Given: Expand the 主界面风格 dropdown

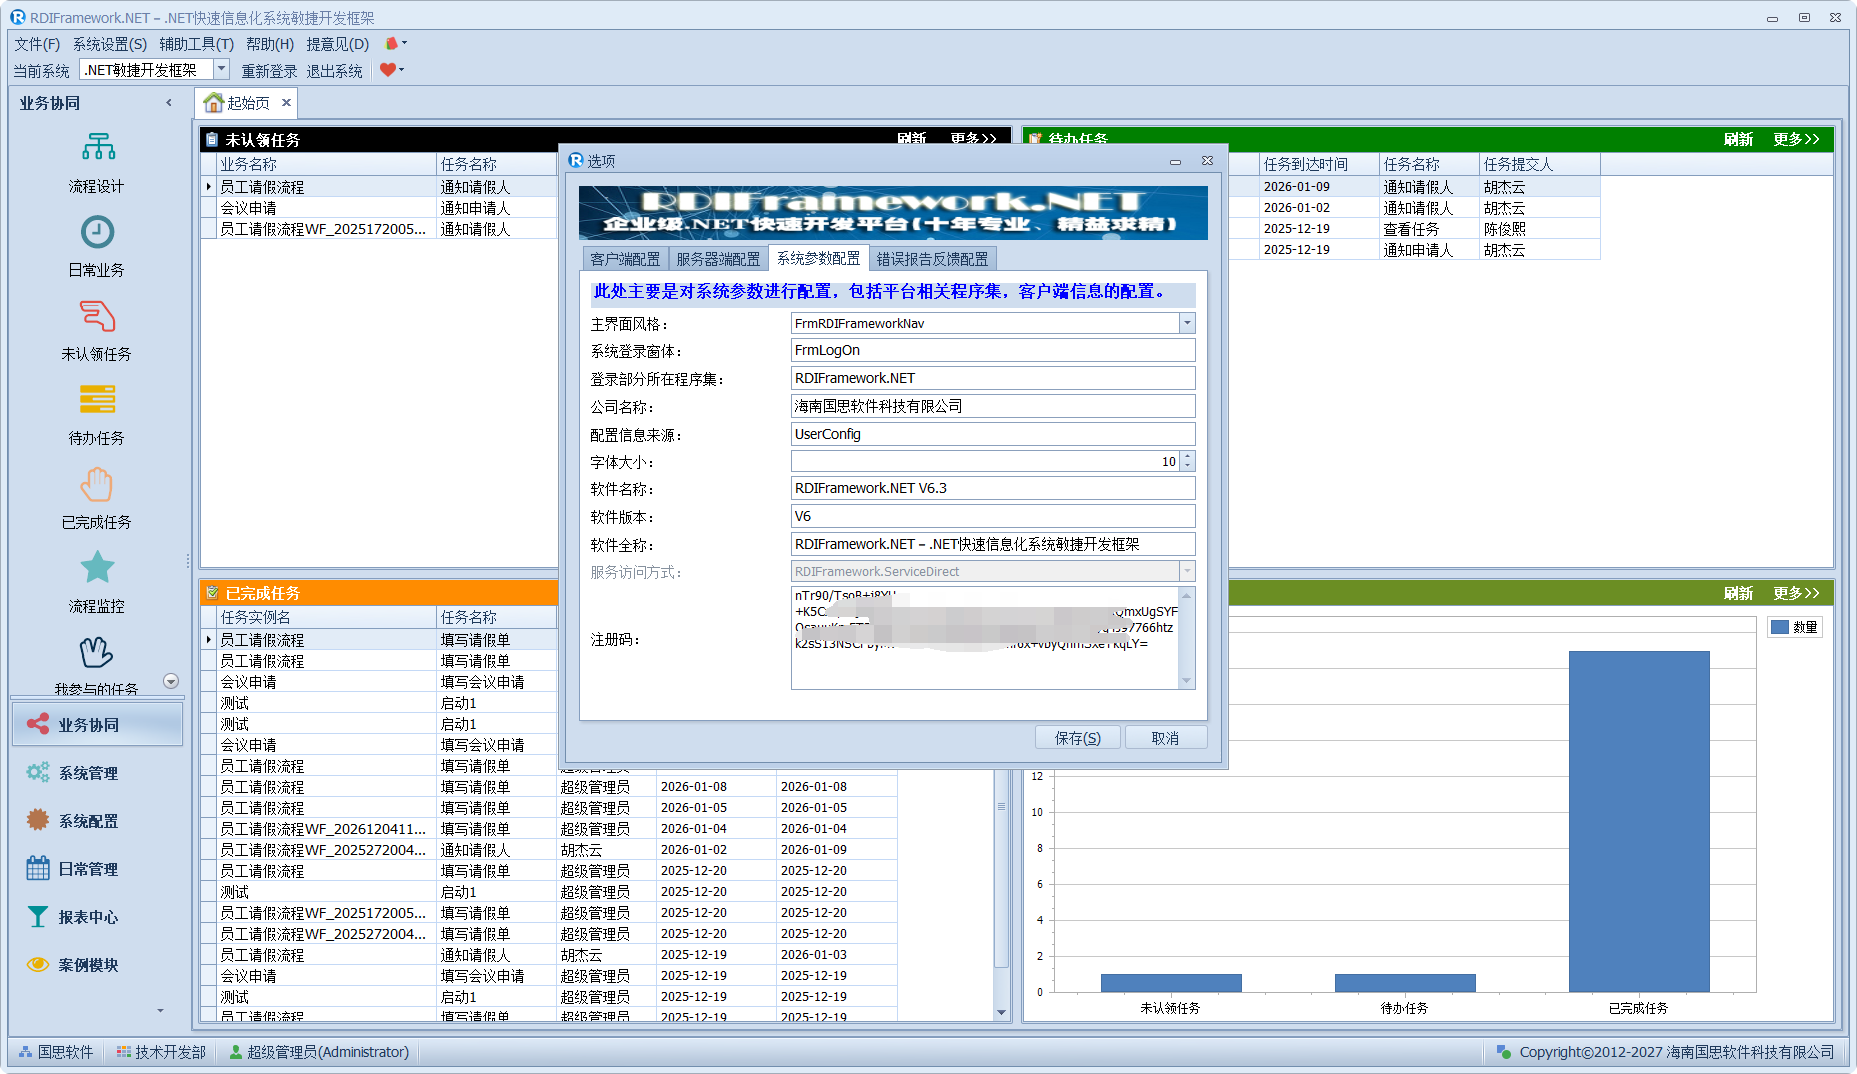Looking at the screenshot, I should 1187,323.
